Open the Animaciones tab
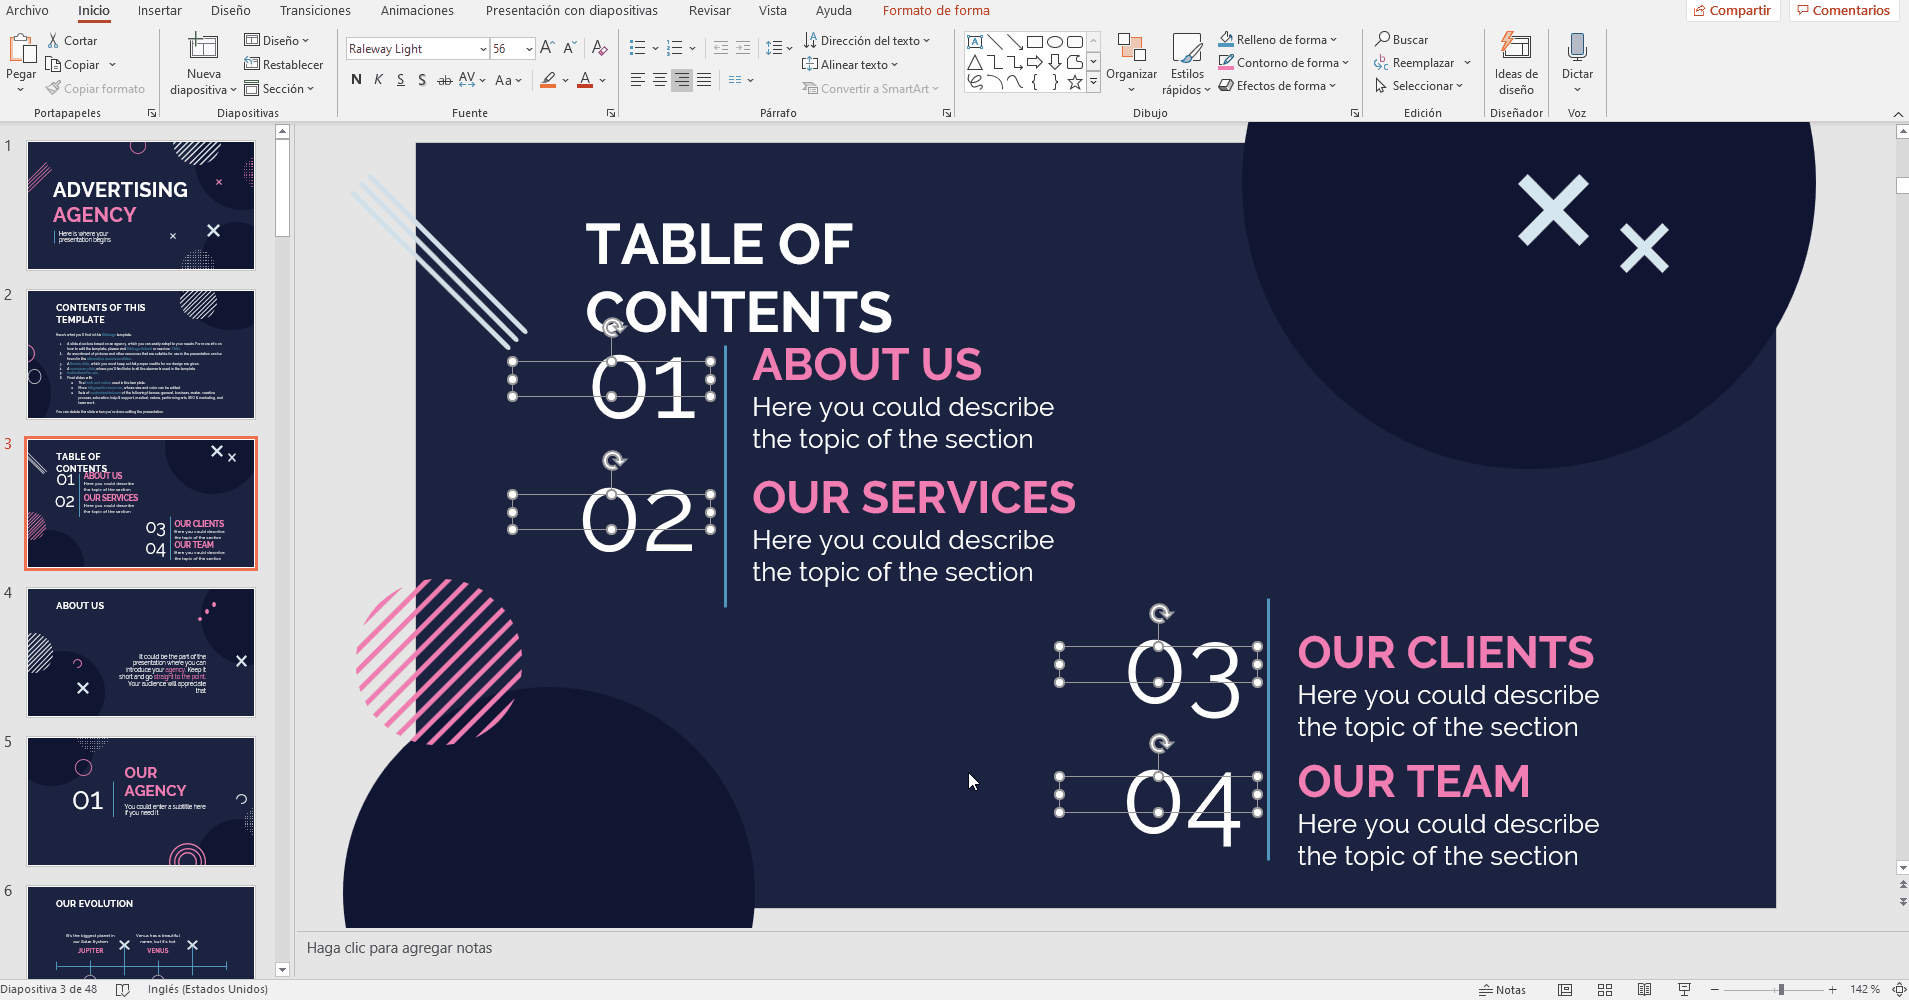The width and height of the screenshot is (1909, 1000). tap(417, 11)
